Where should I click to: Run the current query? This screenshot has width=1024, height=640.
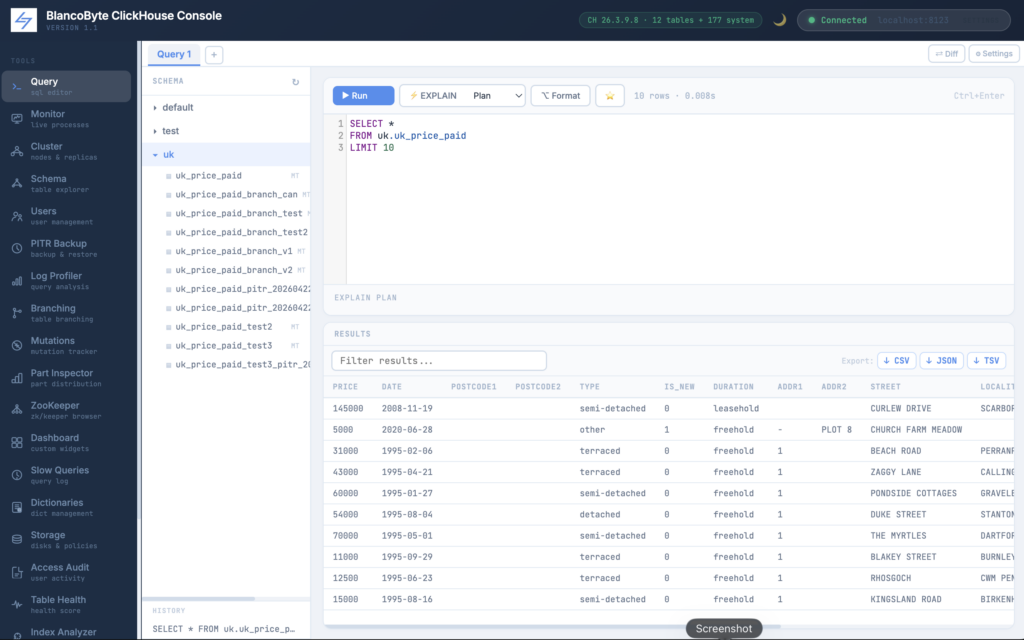(x=363, y=95)
